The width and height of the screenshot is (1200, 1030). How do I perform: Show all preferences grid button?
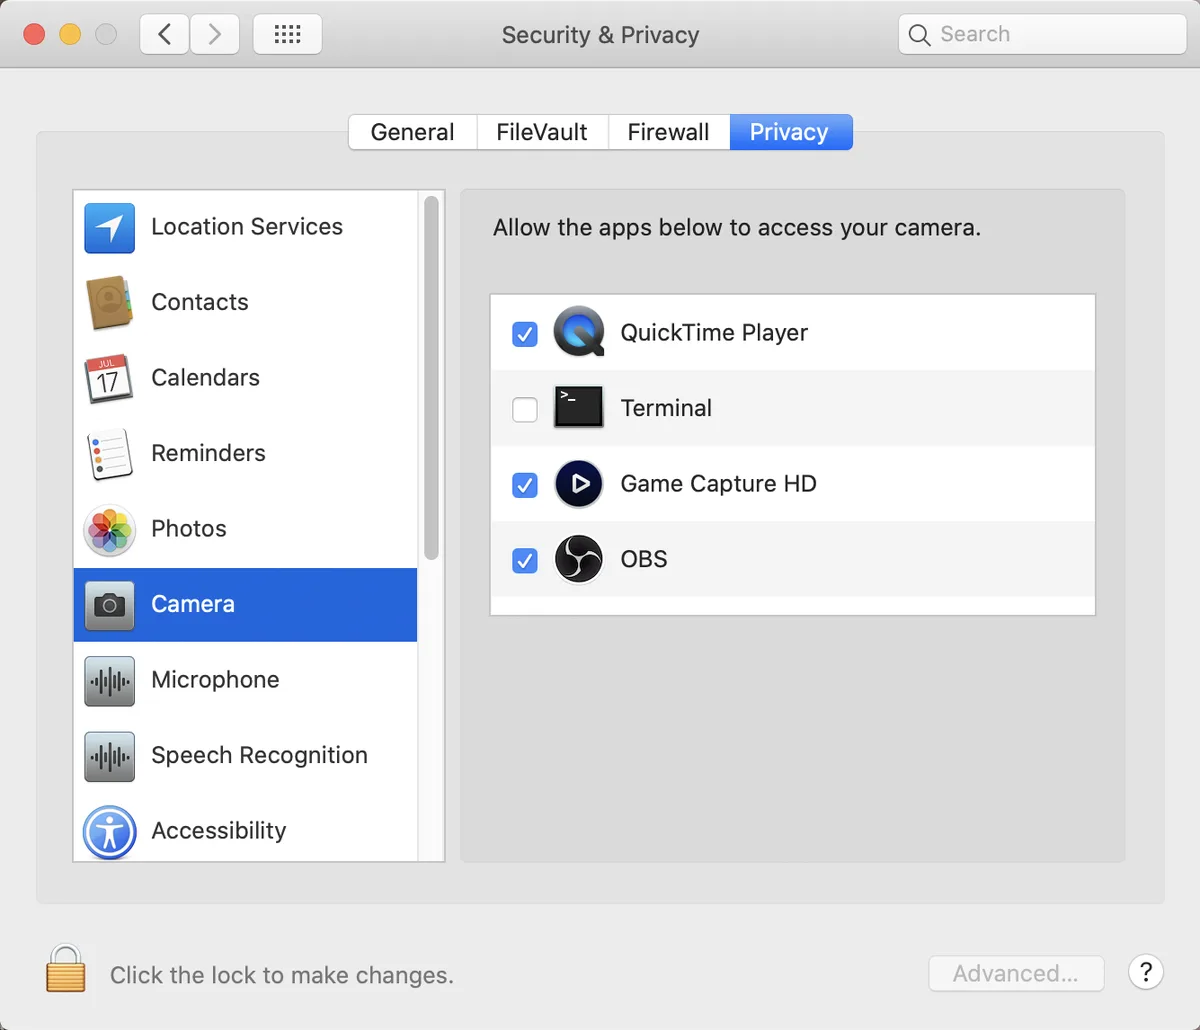click(288, 35)
